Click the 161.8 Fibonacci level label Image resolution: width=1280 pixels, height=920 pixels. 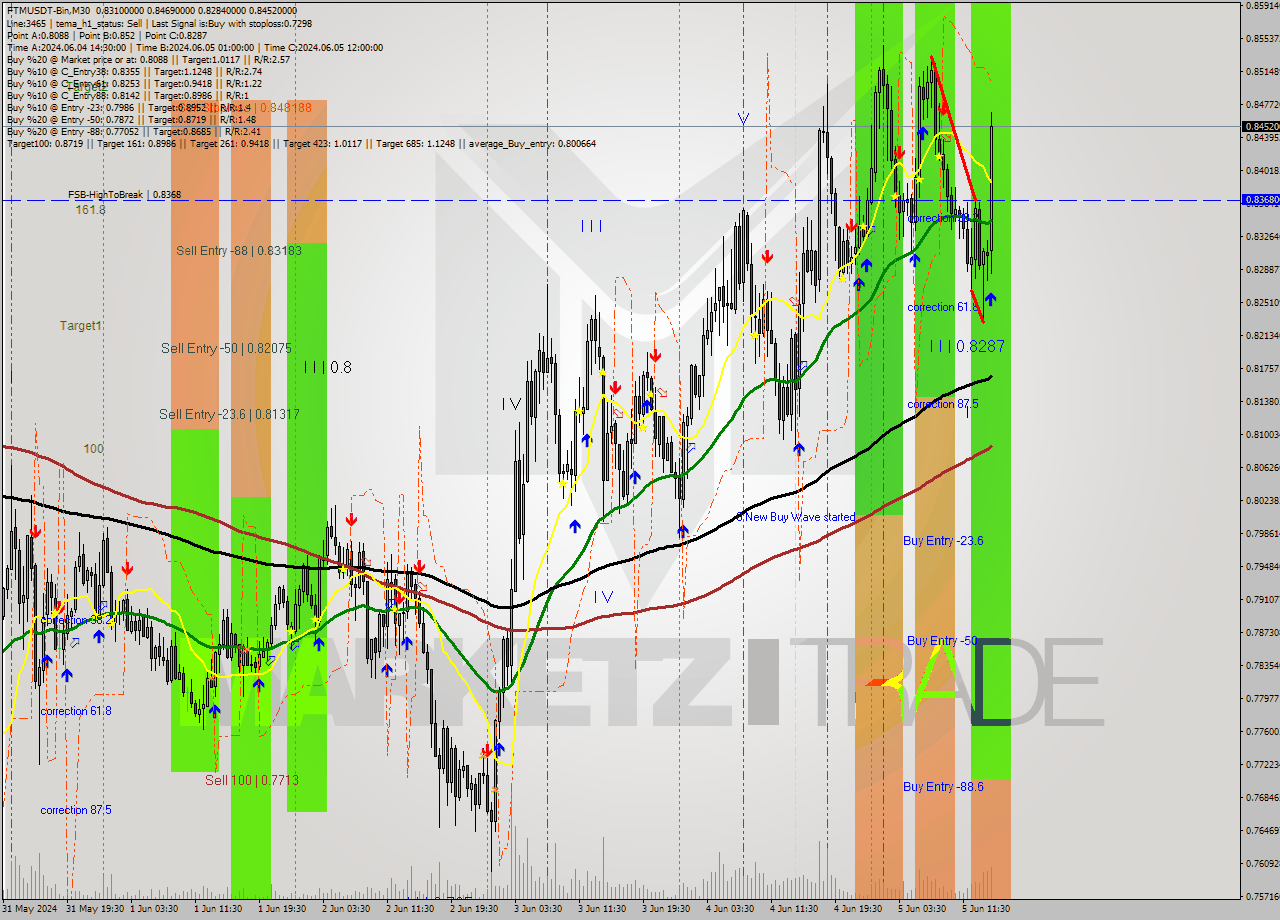[90, 210]
